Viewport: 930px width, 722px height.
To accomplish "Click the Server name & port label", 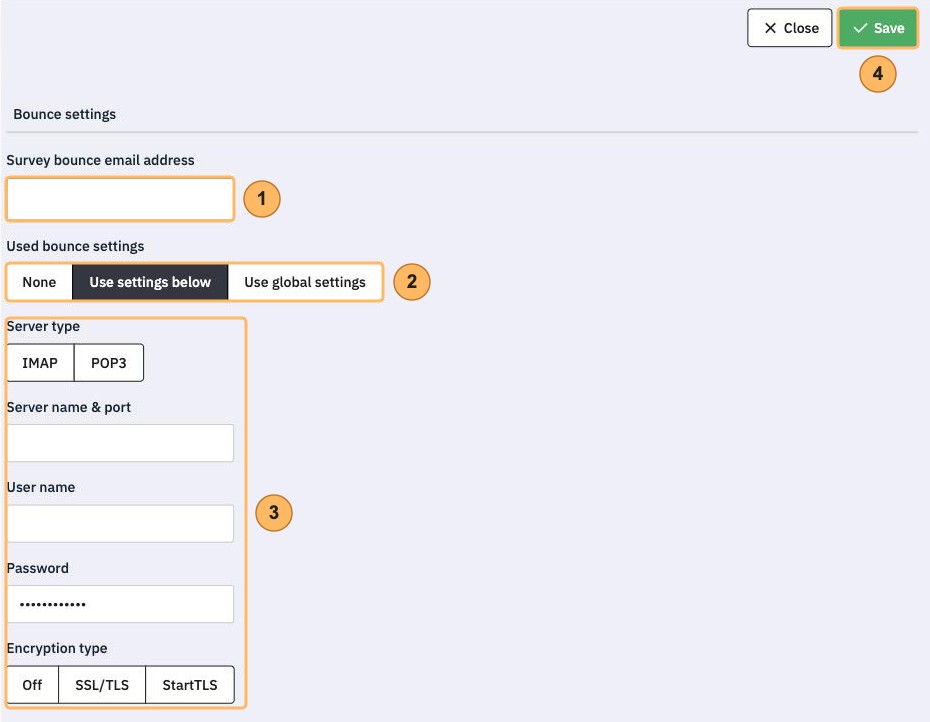I will pos(69,407).
